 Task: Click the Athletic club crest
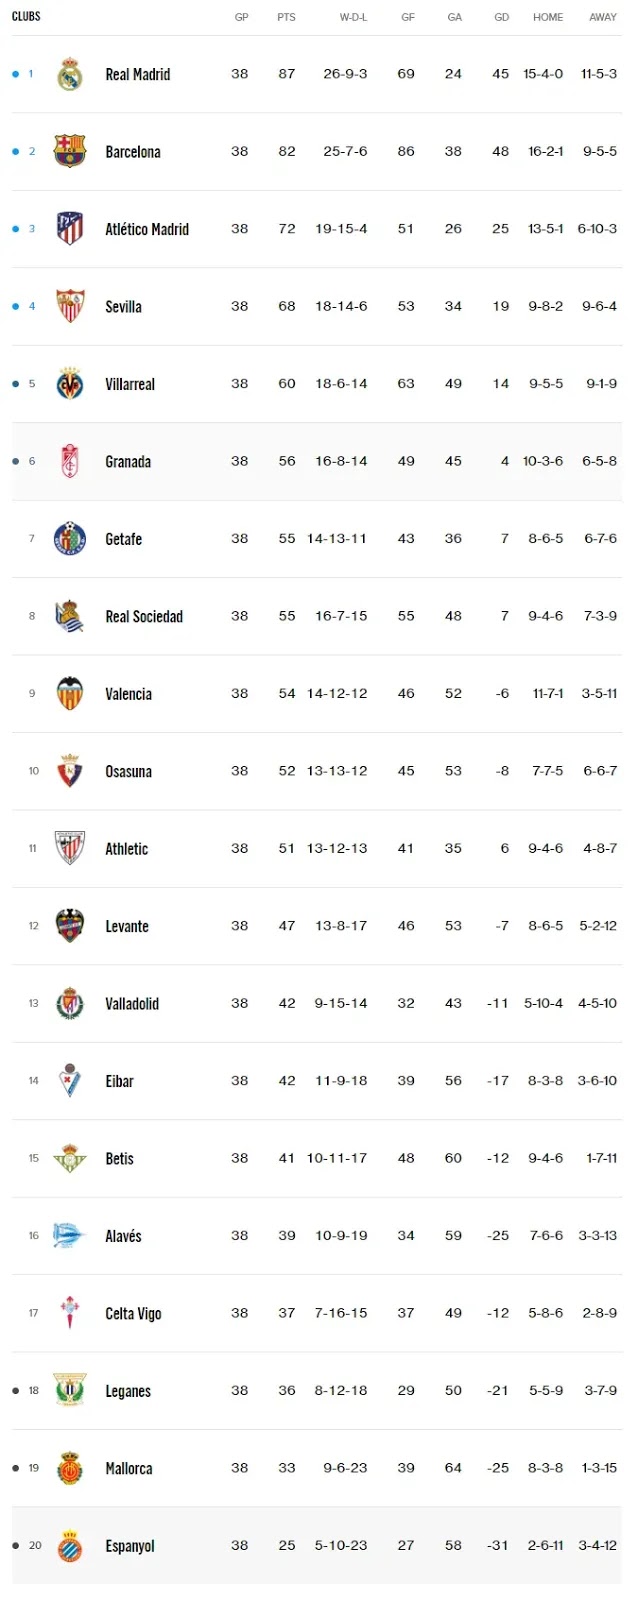(69, 848)
